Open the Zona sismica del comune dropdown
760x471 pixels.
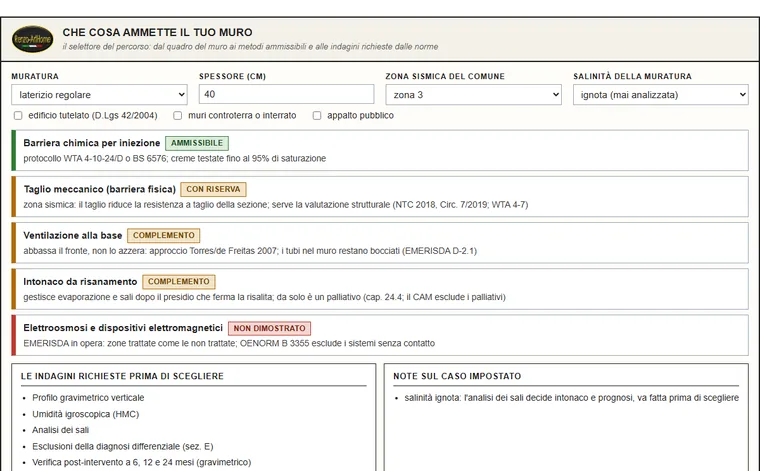coord(474,94)
